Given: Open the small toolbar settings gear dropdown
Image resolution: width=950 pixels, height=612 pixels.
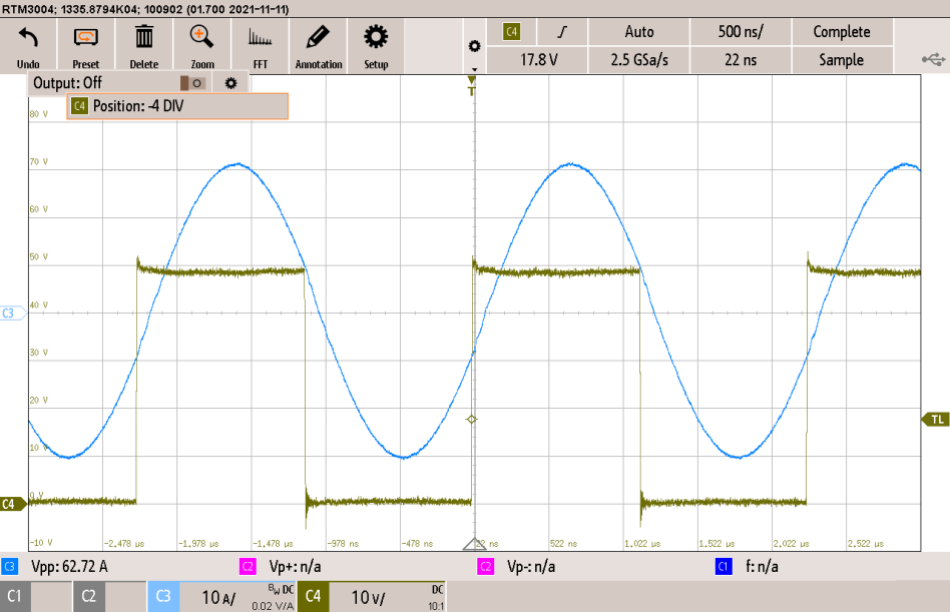Looking at the screenshot, I should pos(474,47).
